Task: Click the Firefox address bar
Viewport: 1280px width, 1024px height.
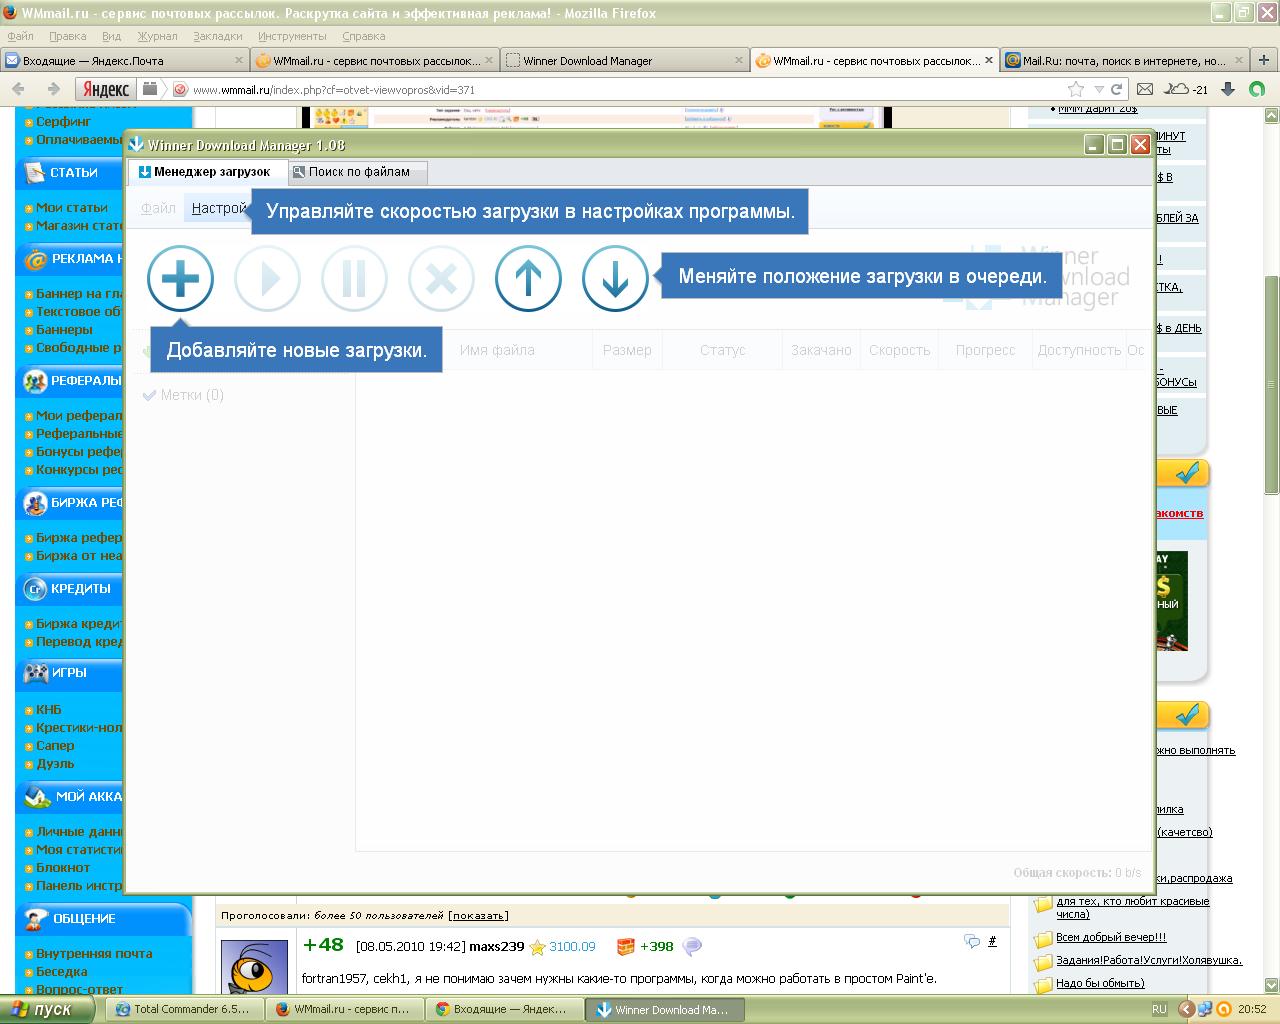Action: [620, 89]
